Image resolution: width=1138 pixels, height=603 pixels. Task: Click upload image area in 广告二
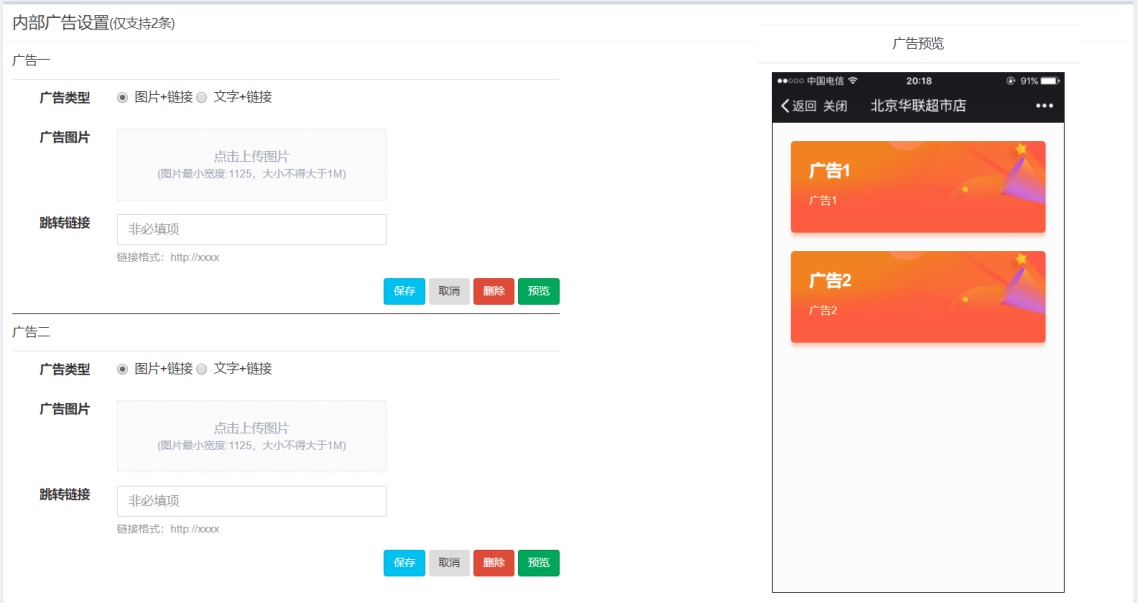(x=252, y=436)
